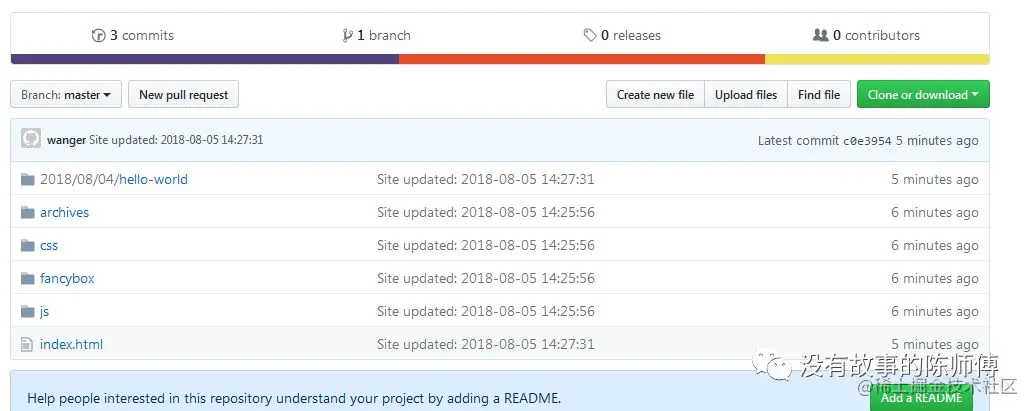Click the purple segment of language bar
Screen dimensions: 1032x411
point(205,59)
